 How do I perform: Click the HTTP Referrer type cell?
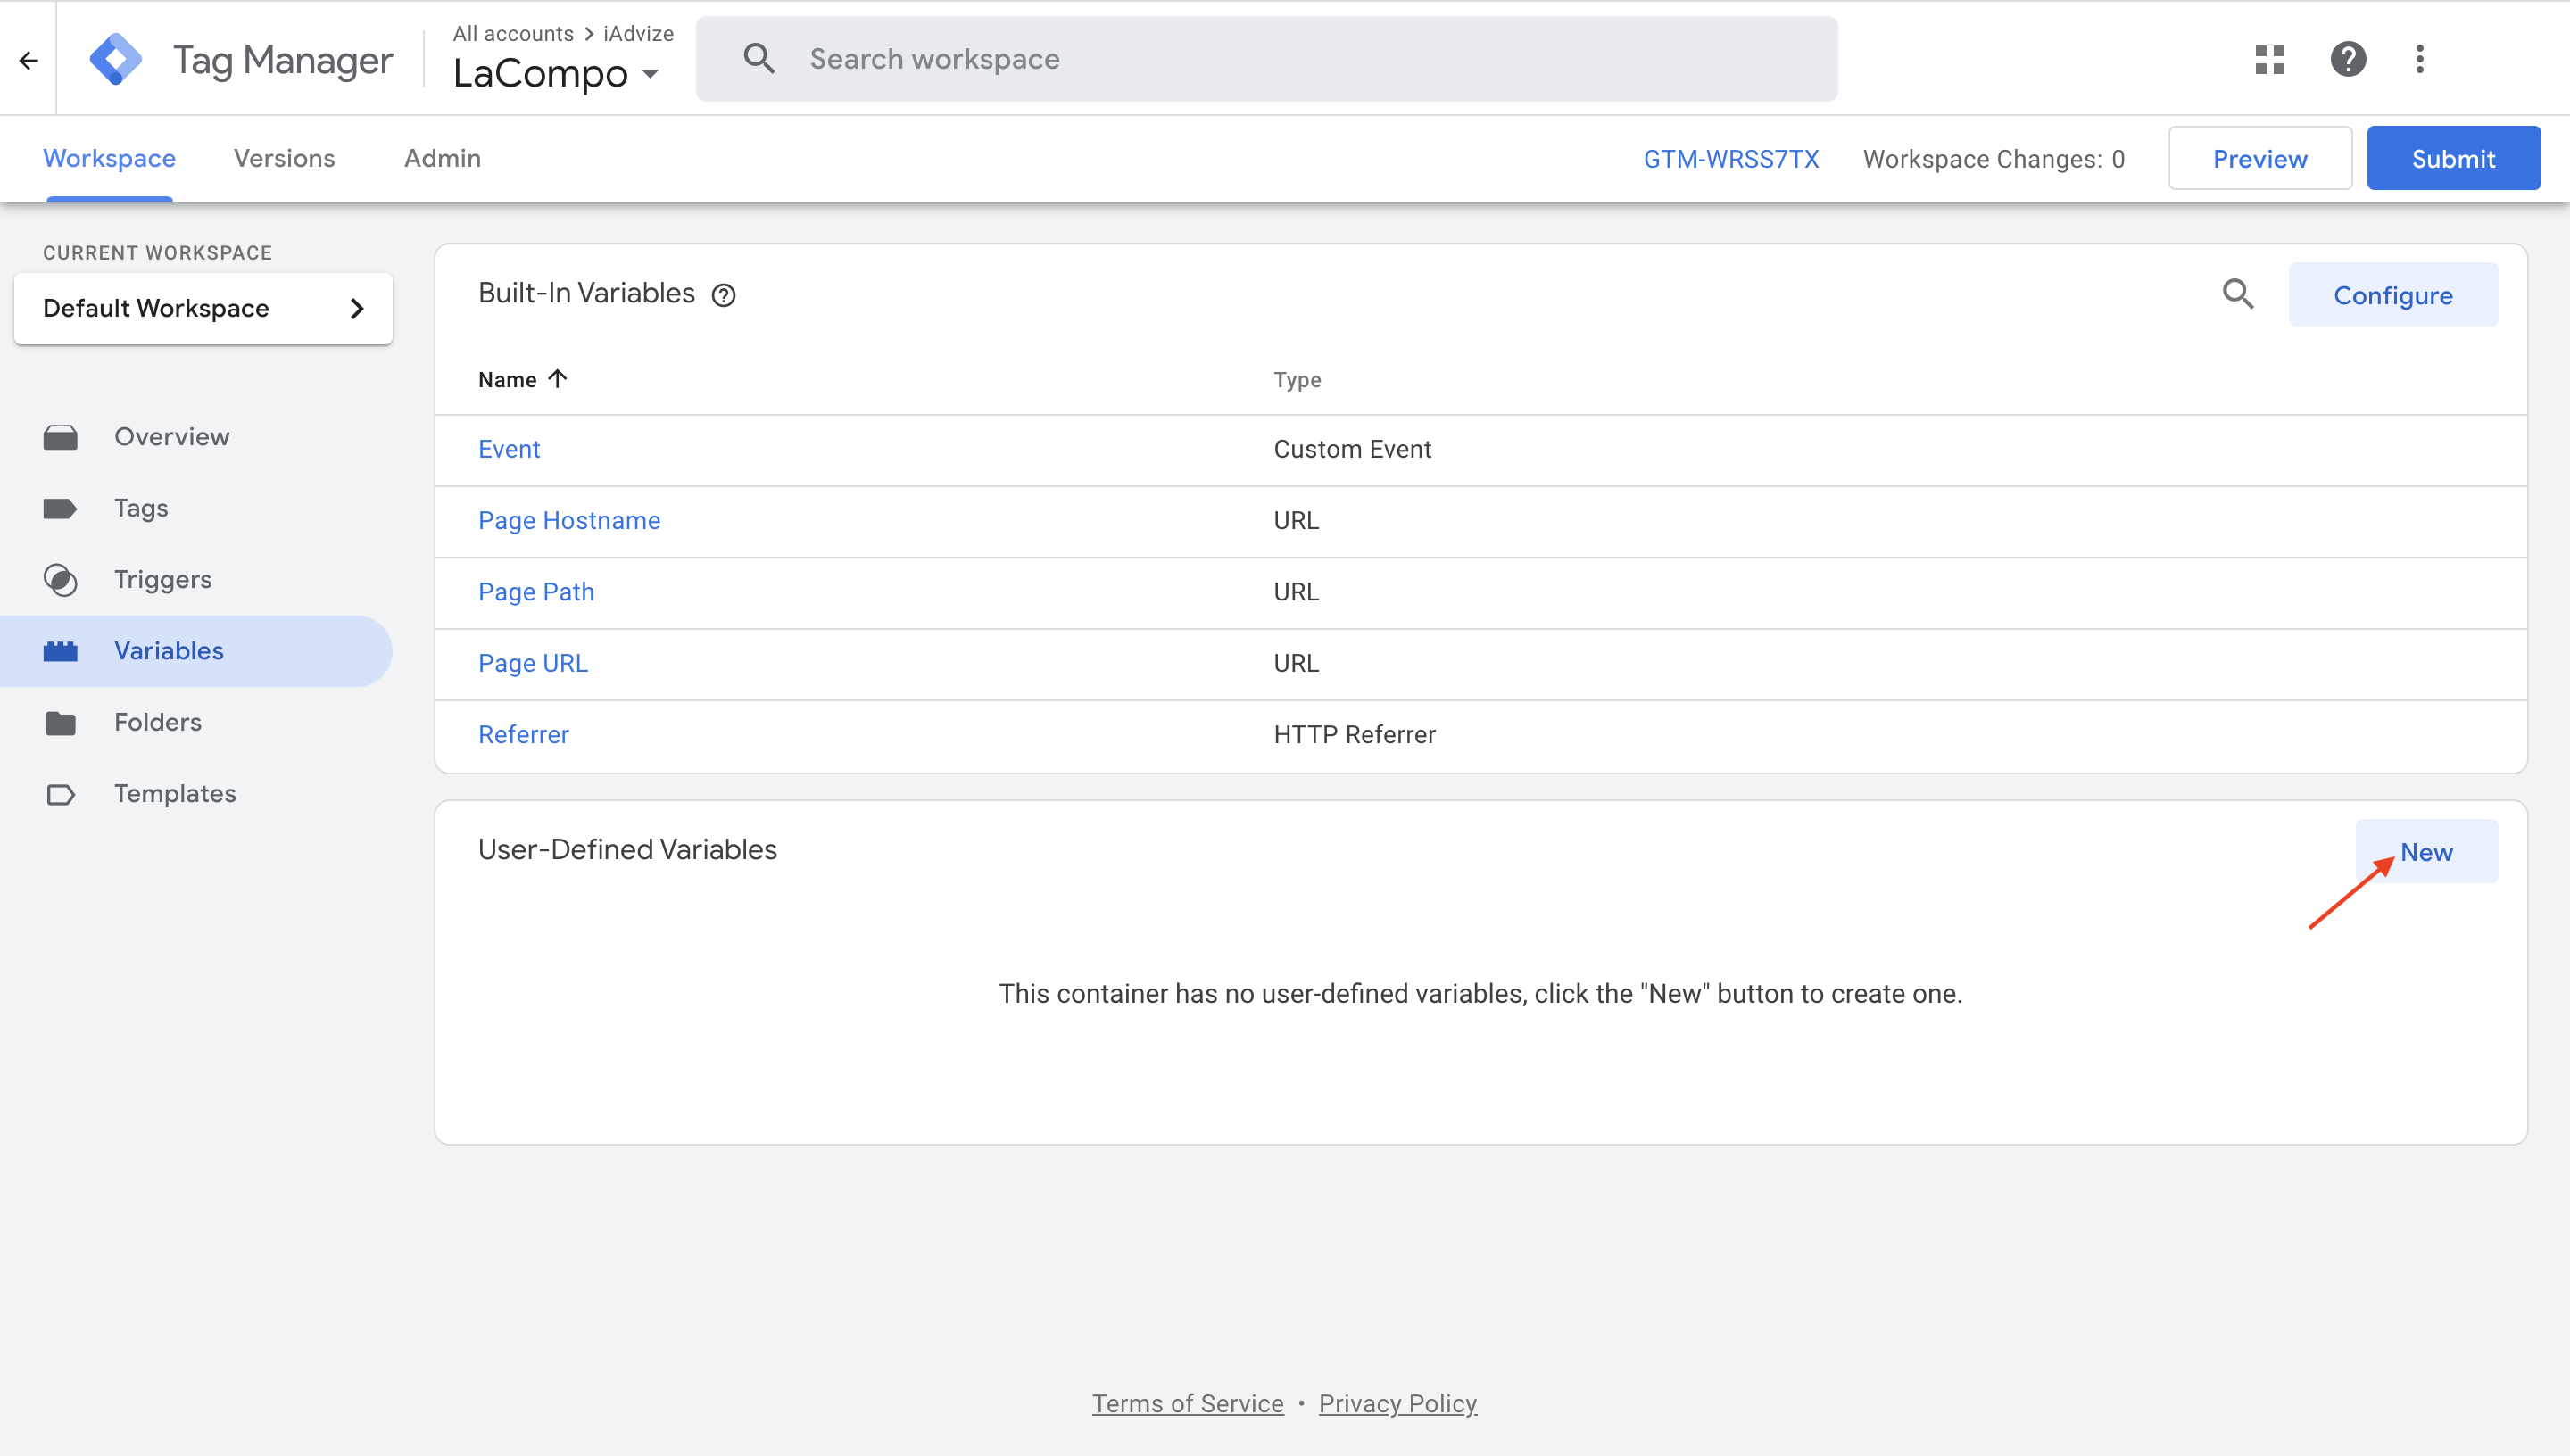[1354, 735]
